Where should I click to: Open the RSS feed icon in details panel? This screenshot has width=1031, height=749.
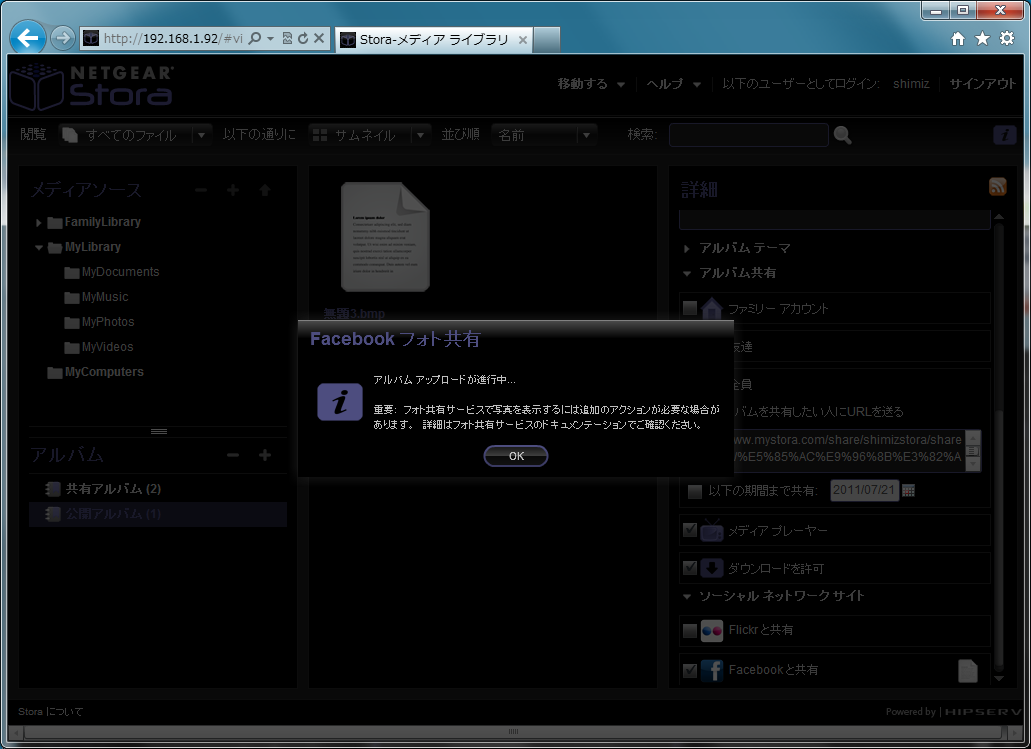click(x=997, y=187)
